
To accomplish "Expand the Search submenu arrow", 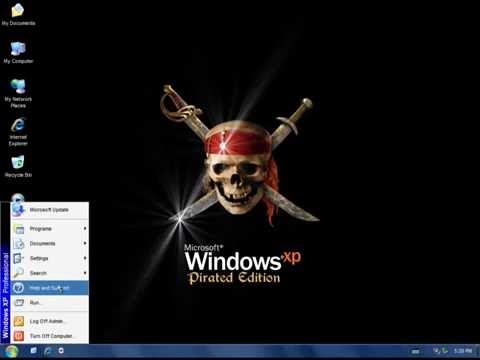I will pyautogui.click(x=85, y=273).
